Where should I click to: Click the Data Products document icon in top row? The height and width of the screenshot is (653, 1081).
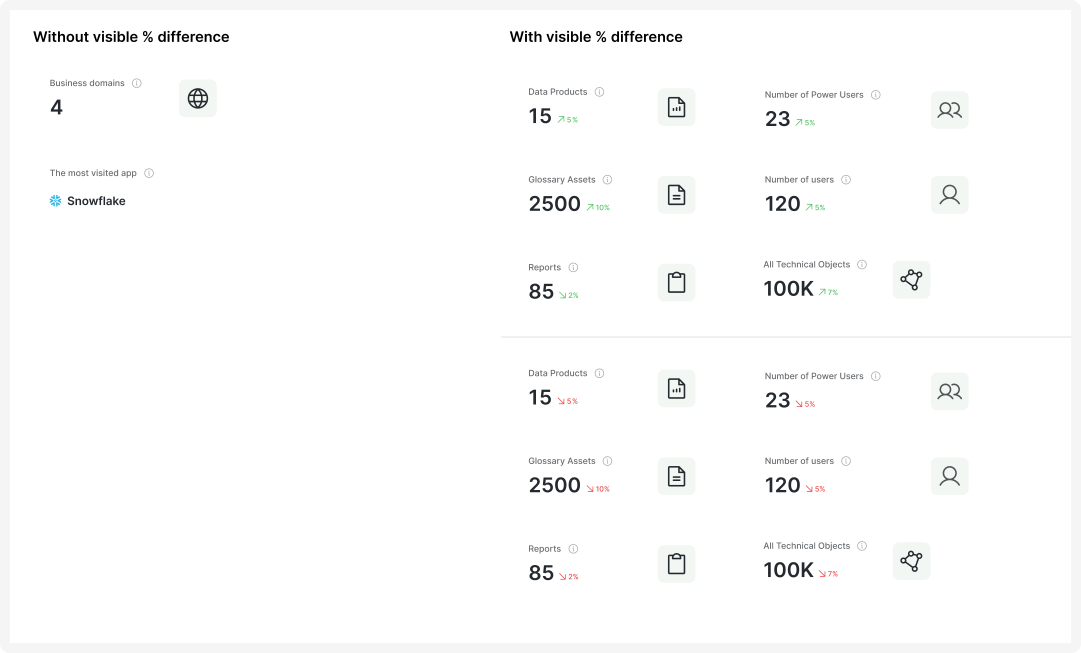click(x=676, y=106)
